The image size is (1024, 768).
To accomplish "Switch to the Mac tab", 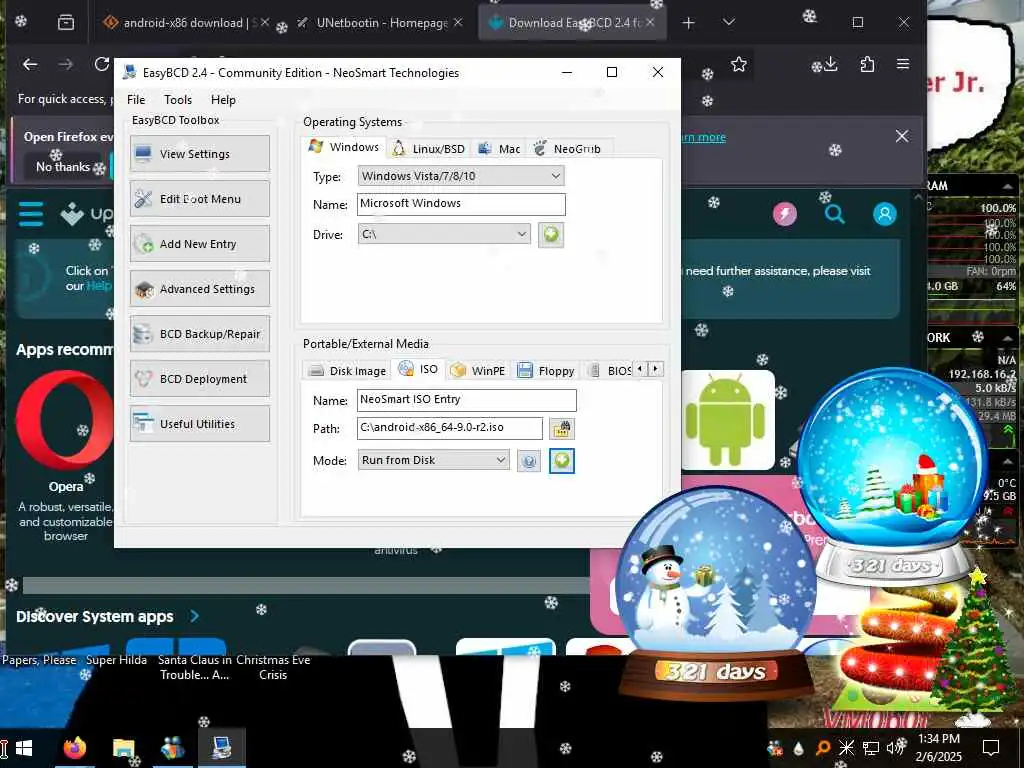I will click(x=499, y=149).
